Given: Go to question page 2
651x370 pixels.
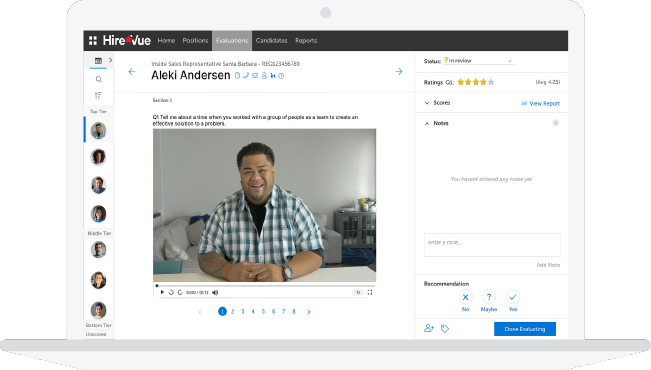Looking at the screenshot, I should [232, 311].
